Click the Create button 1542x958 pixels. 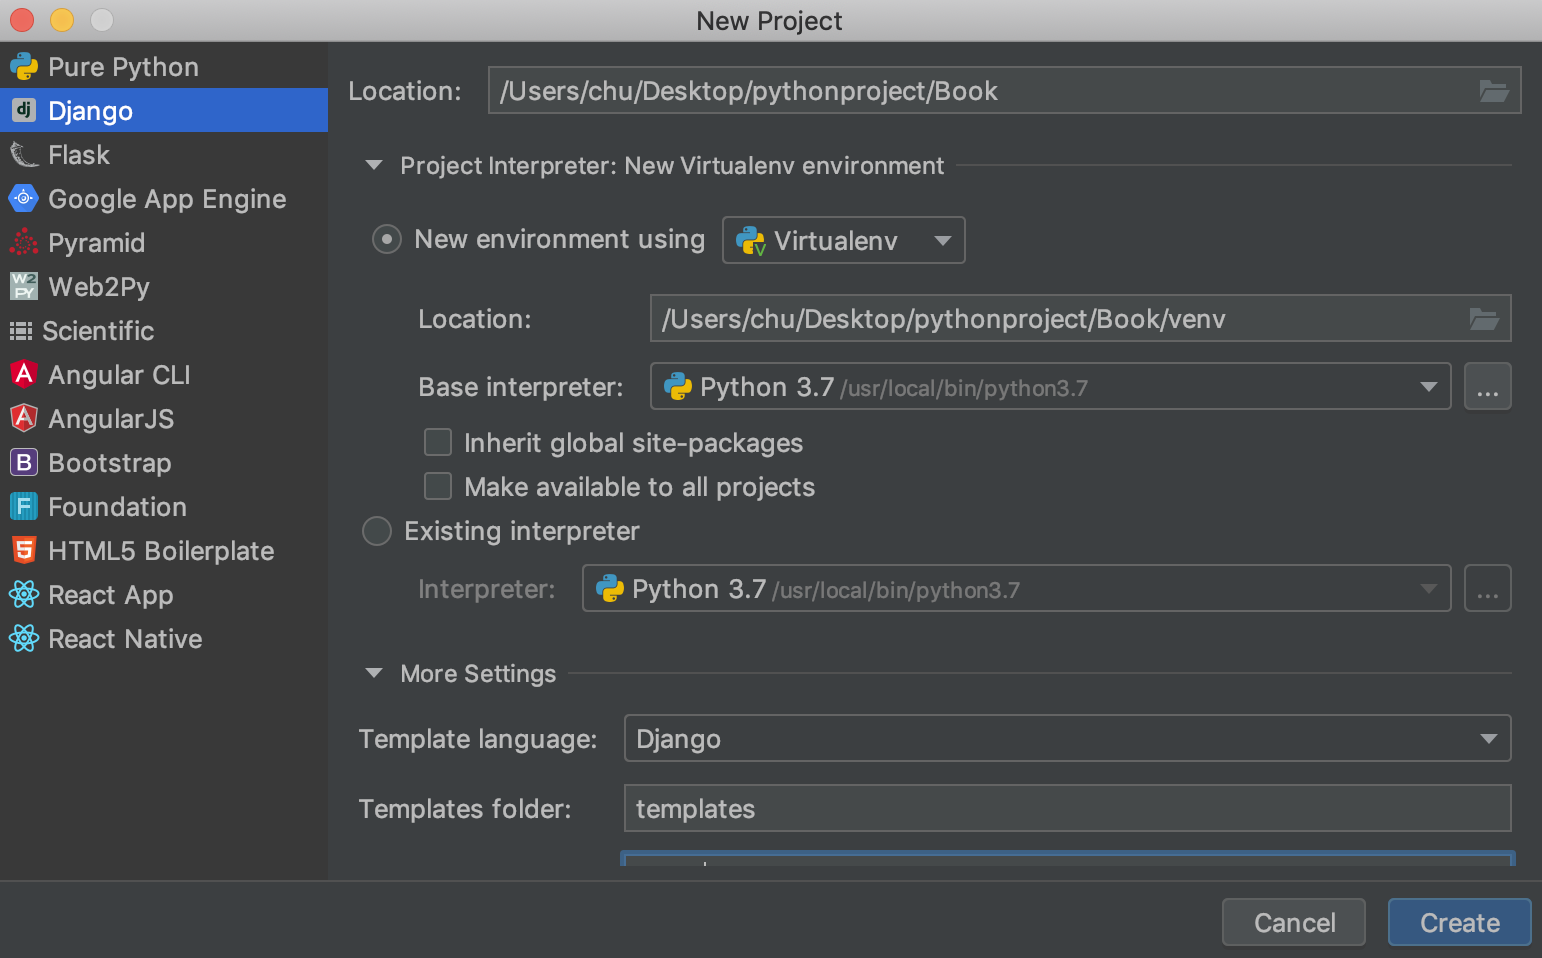coord(1459,922)
